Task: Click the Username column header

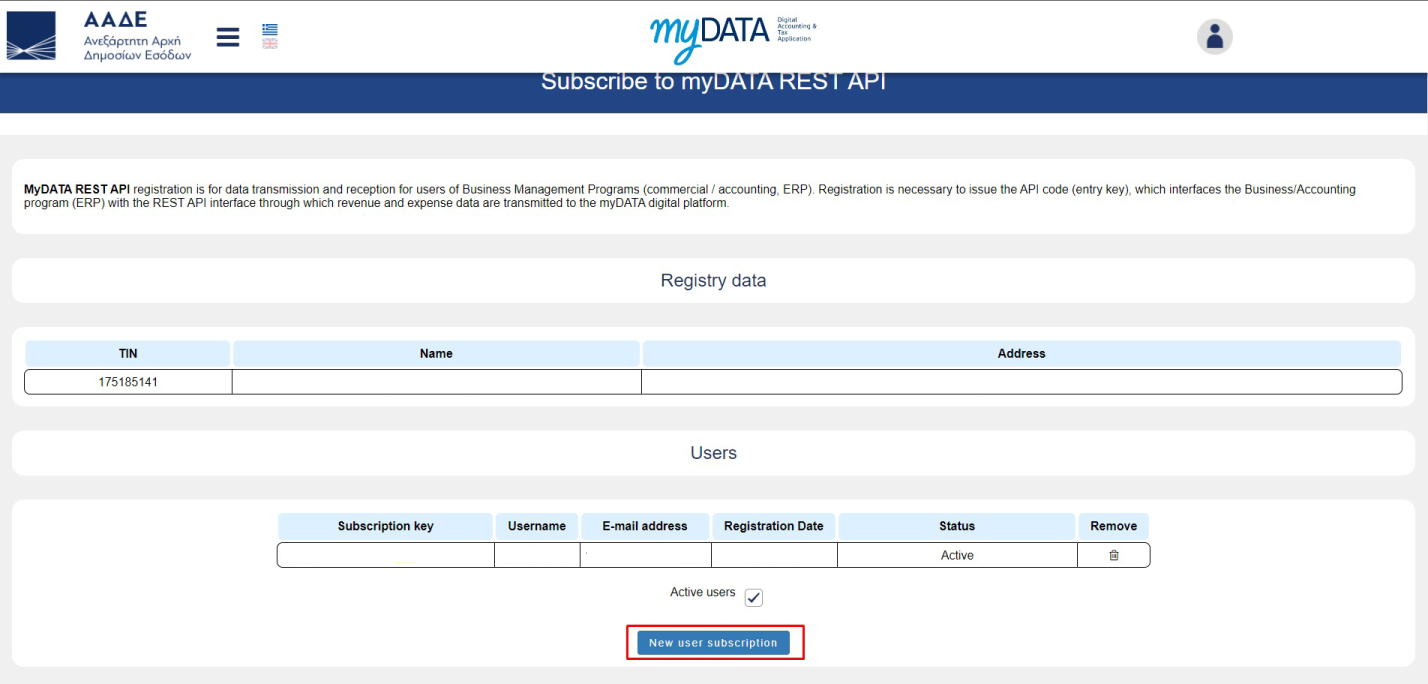Action: [x=537, y=526]
